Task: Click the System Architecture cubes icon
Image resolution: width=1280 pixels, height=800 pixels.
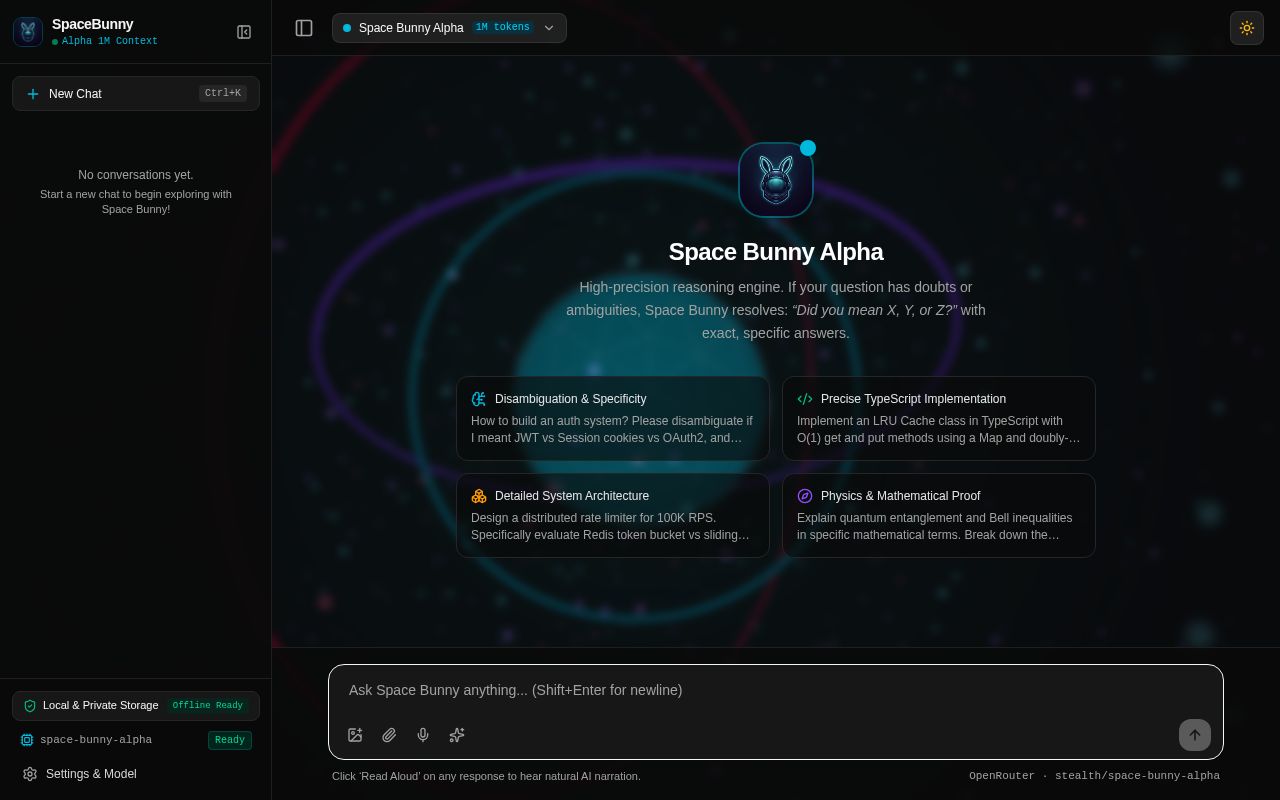Action: [479, 496]
